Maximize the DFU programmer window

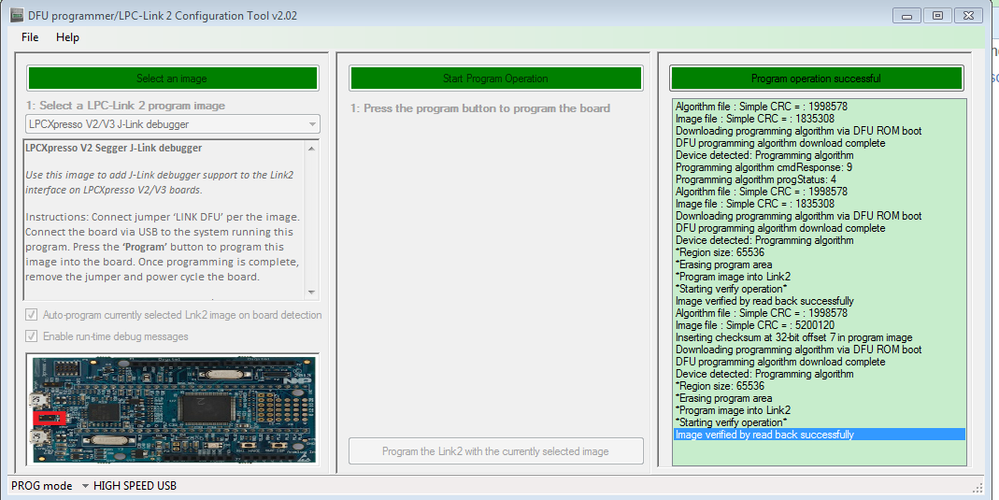938,15
